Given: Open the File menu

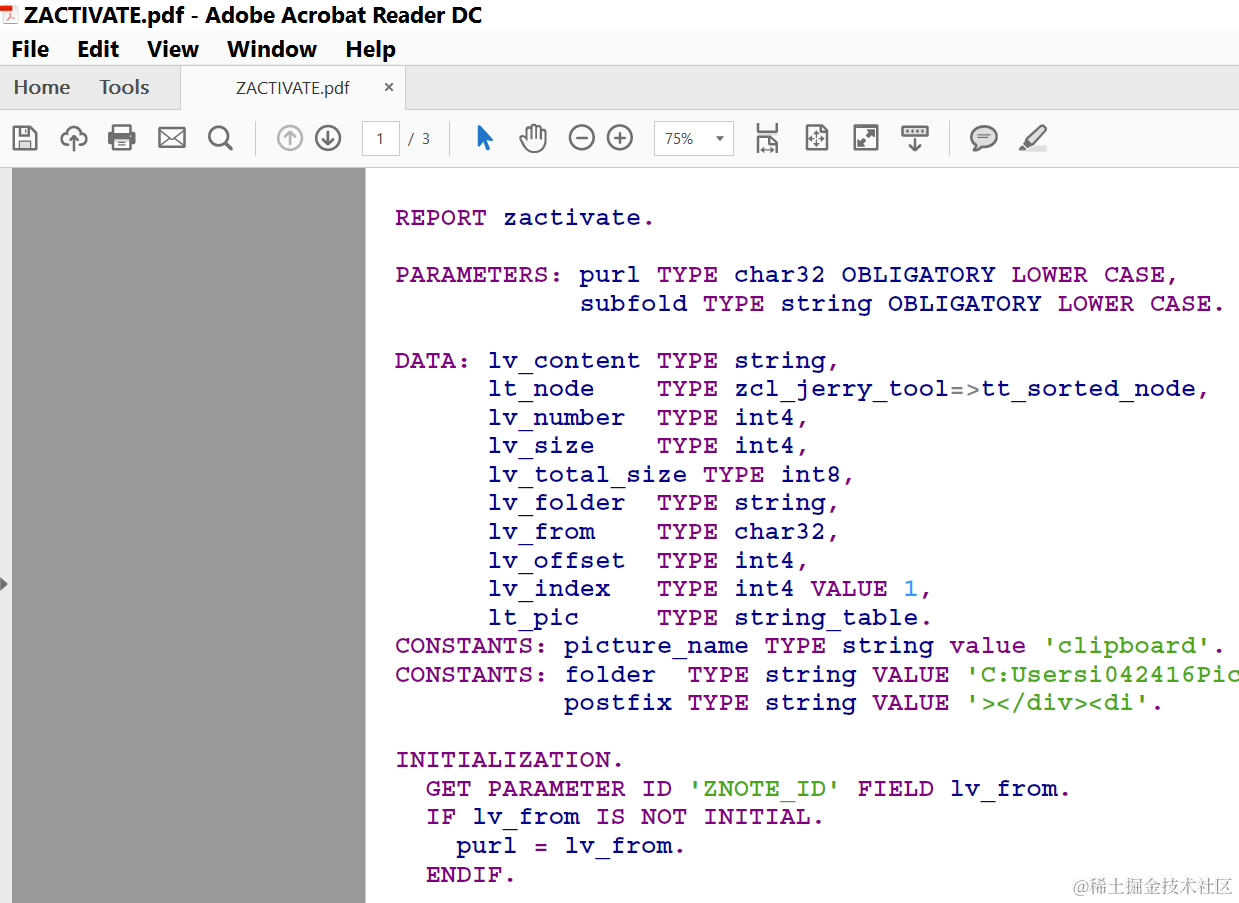Looking at the screenshot, I should tap(30, 49).
